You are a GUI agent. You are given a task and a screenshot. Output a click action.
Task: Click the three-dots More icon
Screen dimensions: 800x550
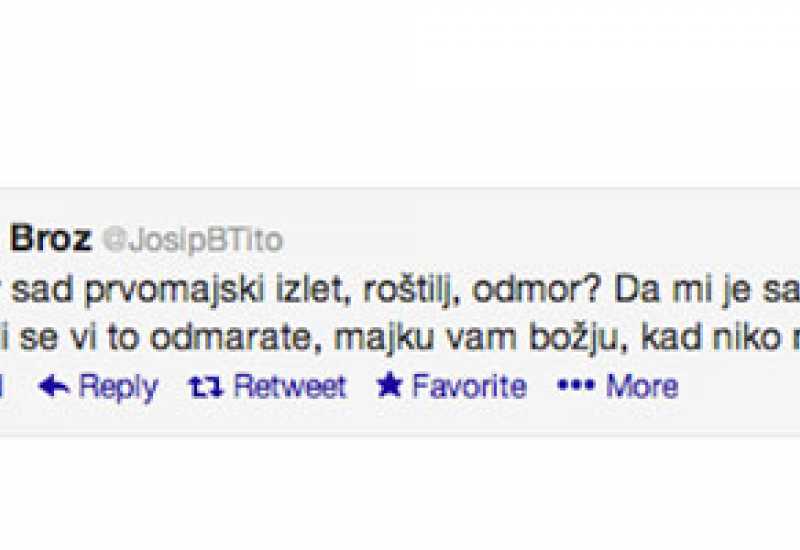tap(576, 385)
